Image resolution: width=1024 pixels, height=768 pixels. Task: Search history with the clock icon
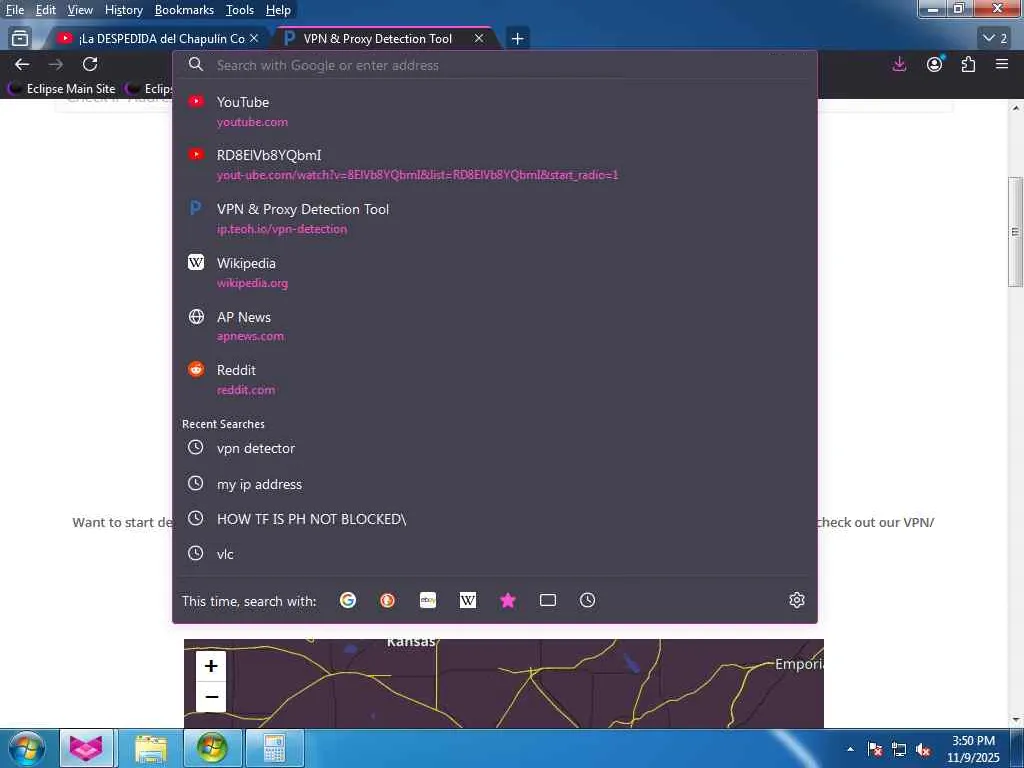coord(588,600)
